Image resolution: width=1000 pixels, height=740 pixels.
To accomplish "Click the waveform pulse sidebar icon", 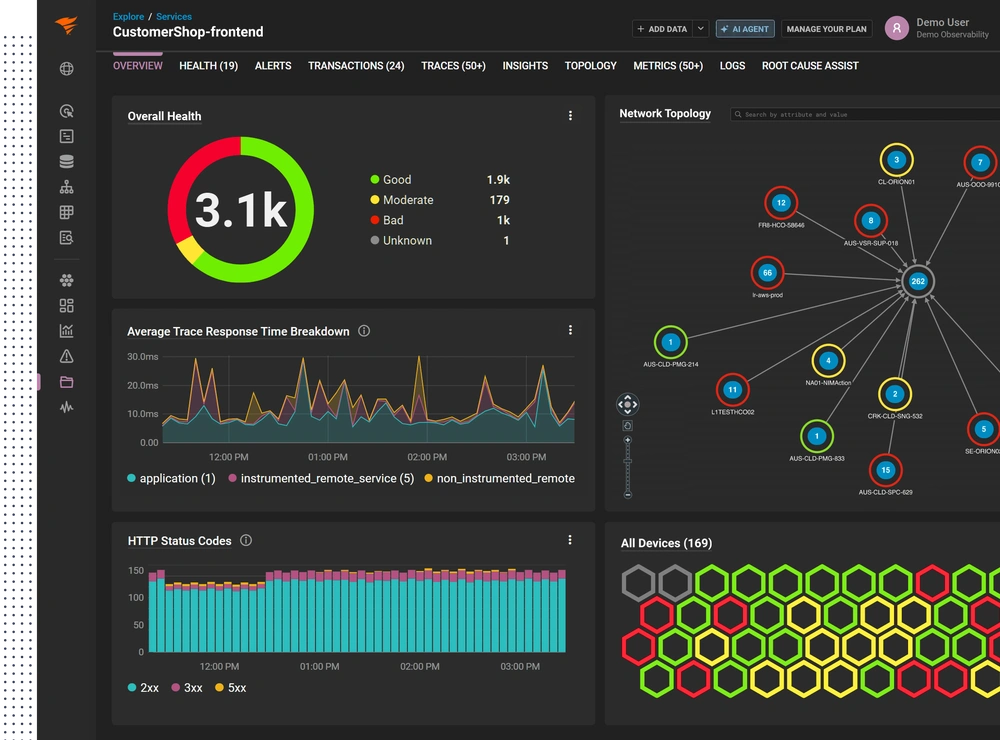I will 66,407.
